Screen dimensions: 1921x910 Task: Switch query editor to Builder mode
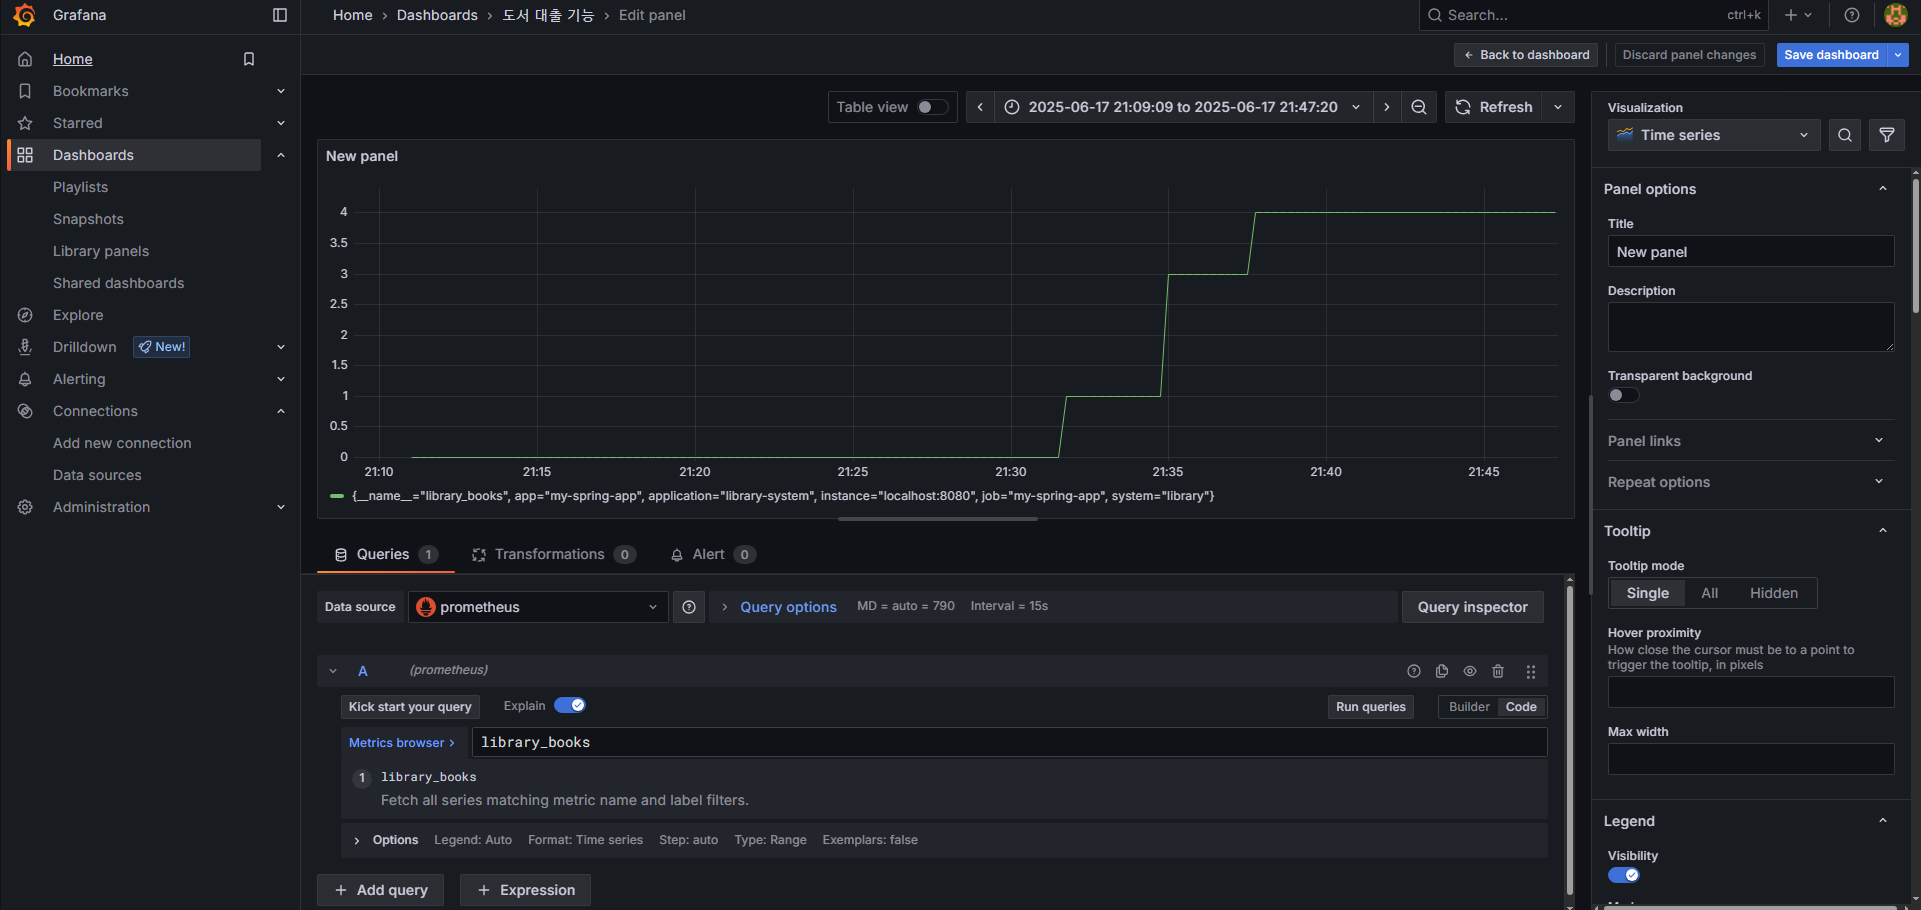point(1469,707)
